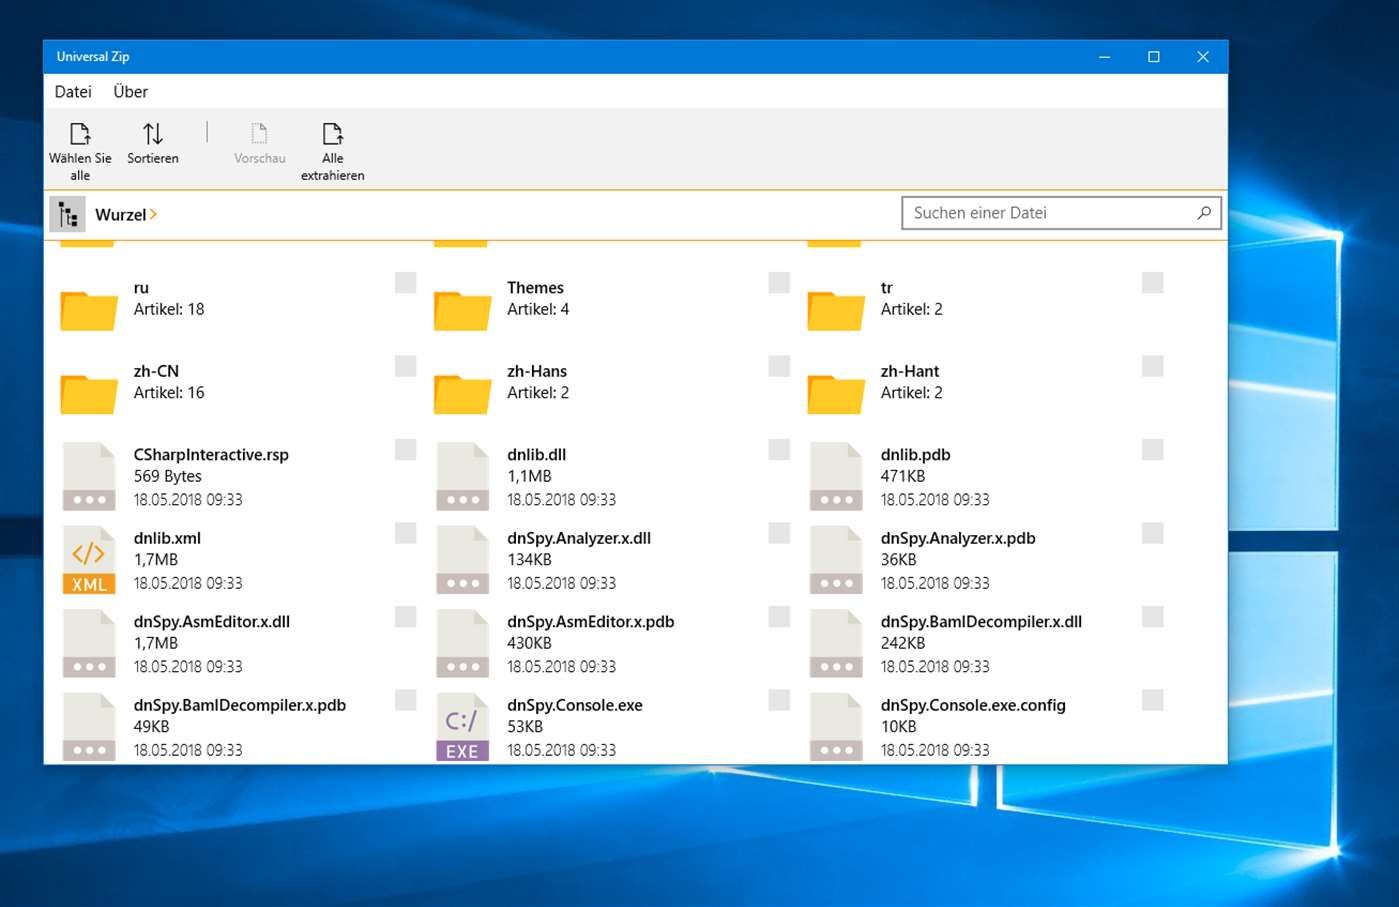This screenshot has height=907, width=1399.
Task: Click the Wählen Sie alle toolbar icon
Action: (x=80, y=133)
